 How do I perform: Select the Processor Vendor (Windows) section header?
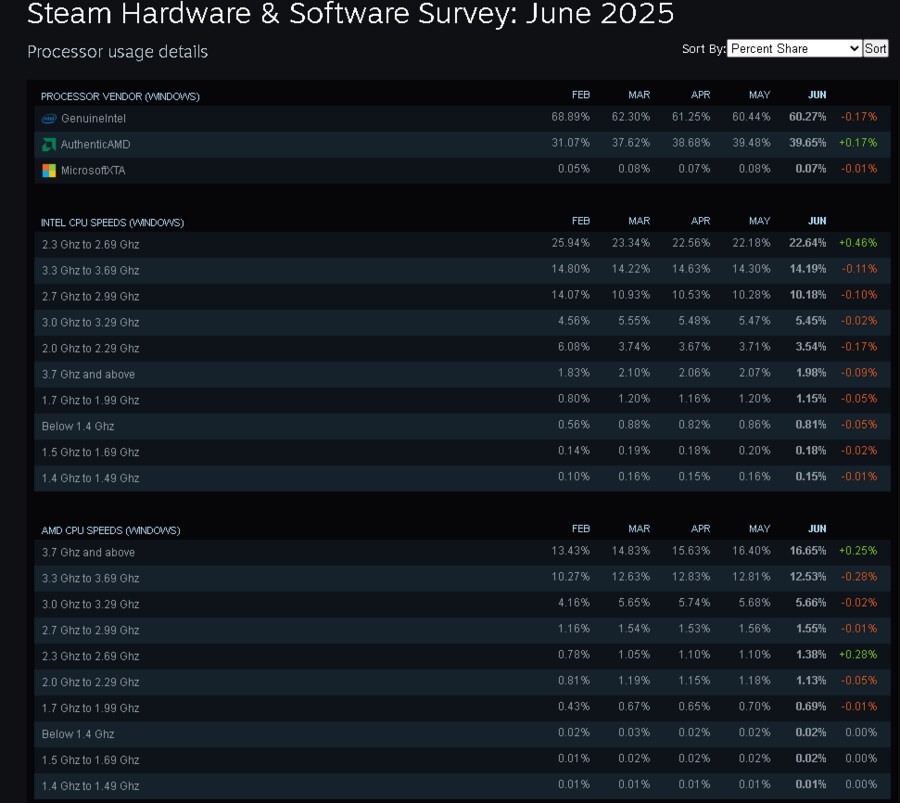point(120,96)
